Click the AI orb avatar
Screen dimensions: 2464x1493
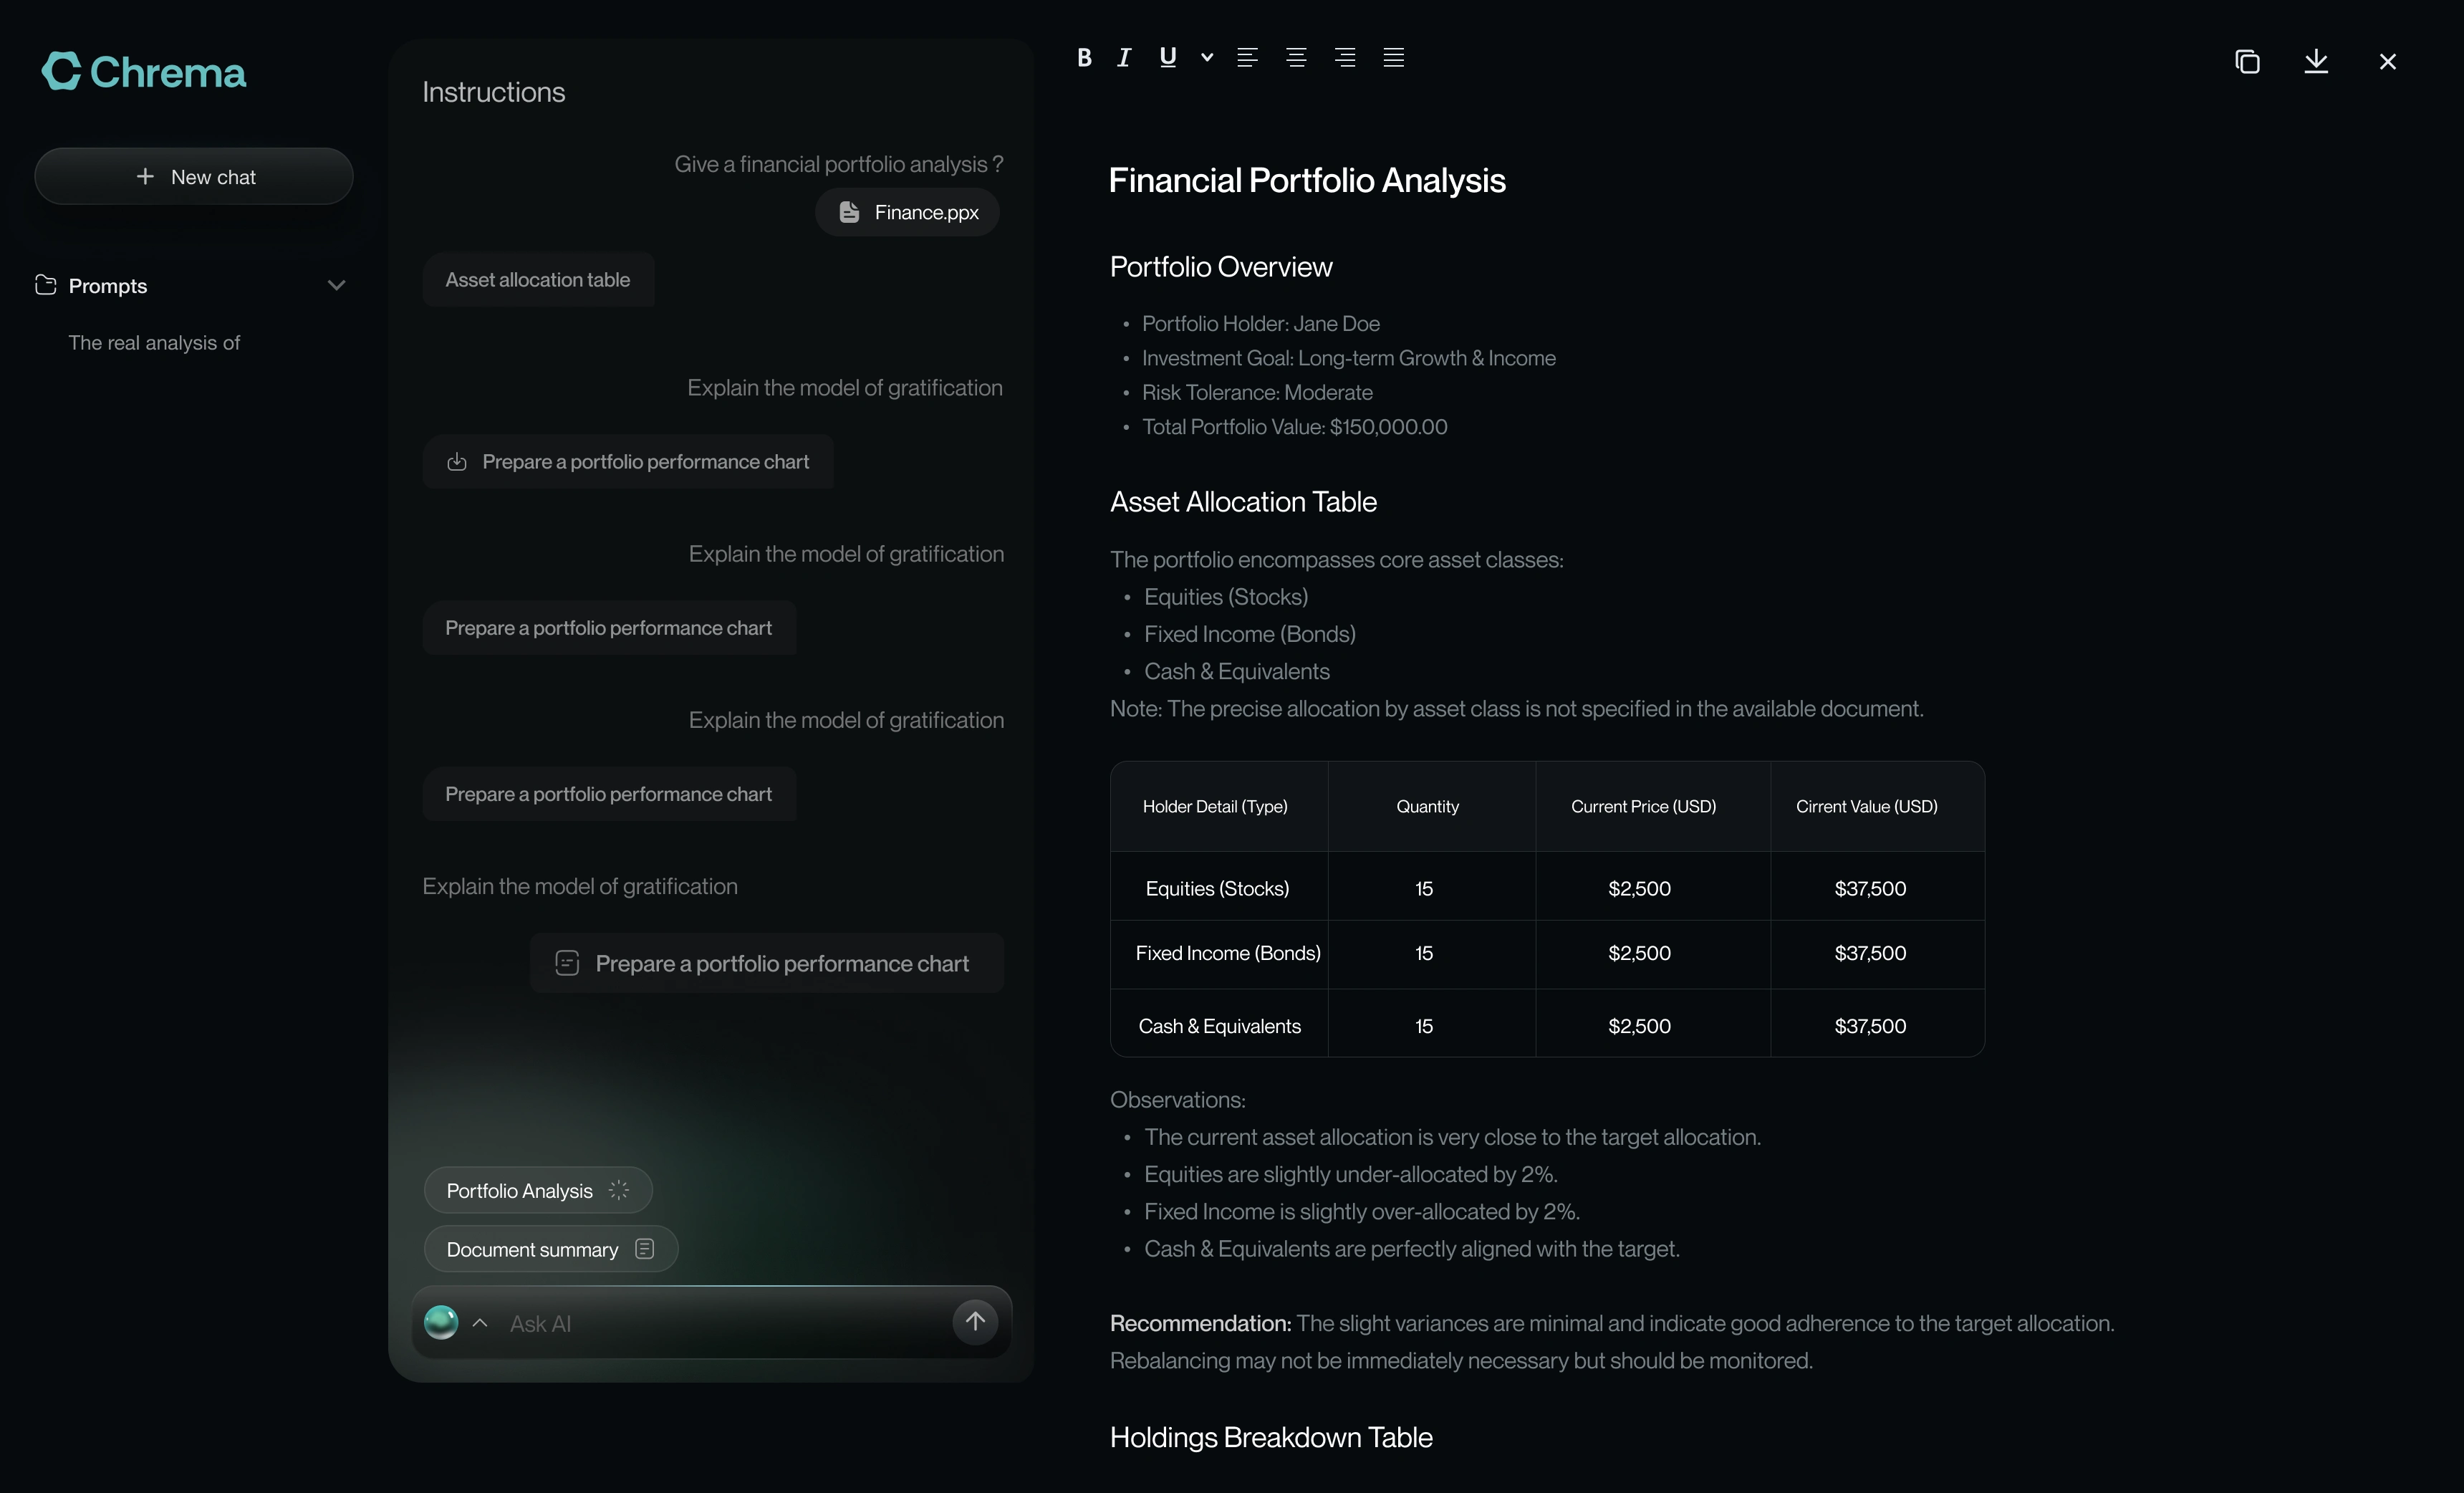tap(441, 1322)
